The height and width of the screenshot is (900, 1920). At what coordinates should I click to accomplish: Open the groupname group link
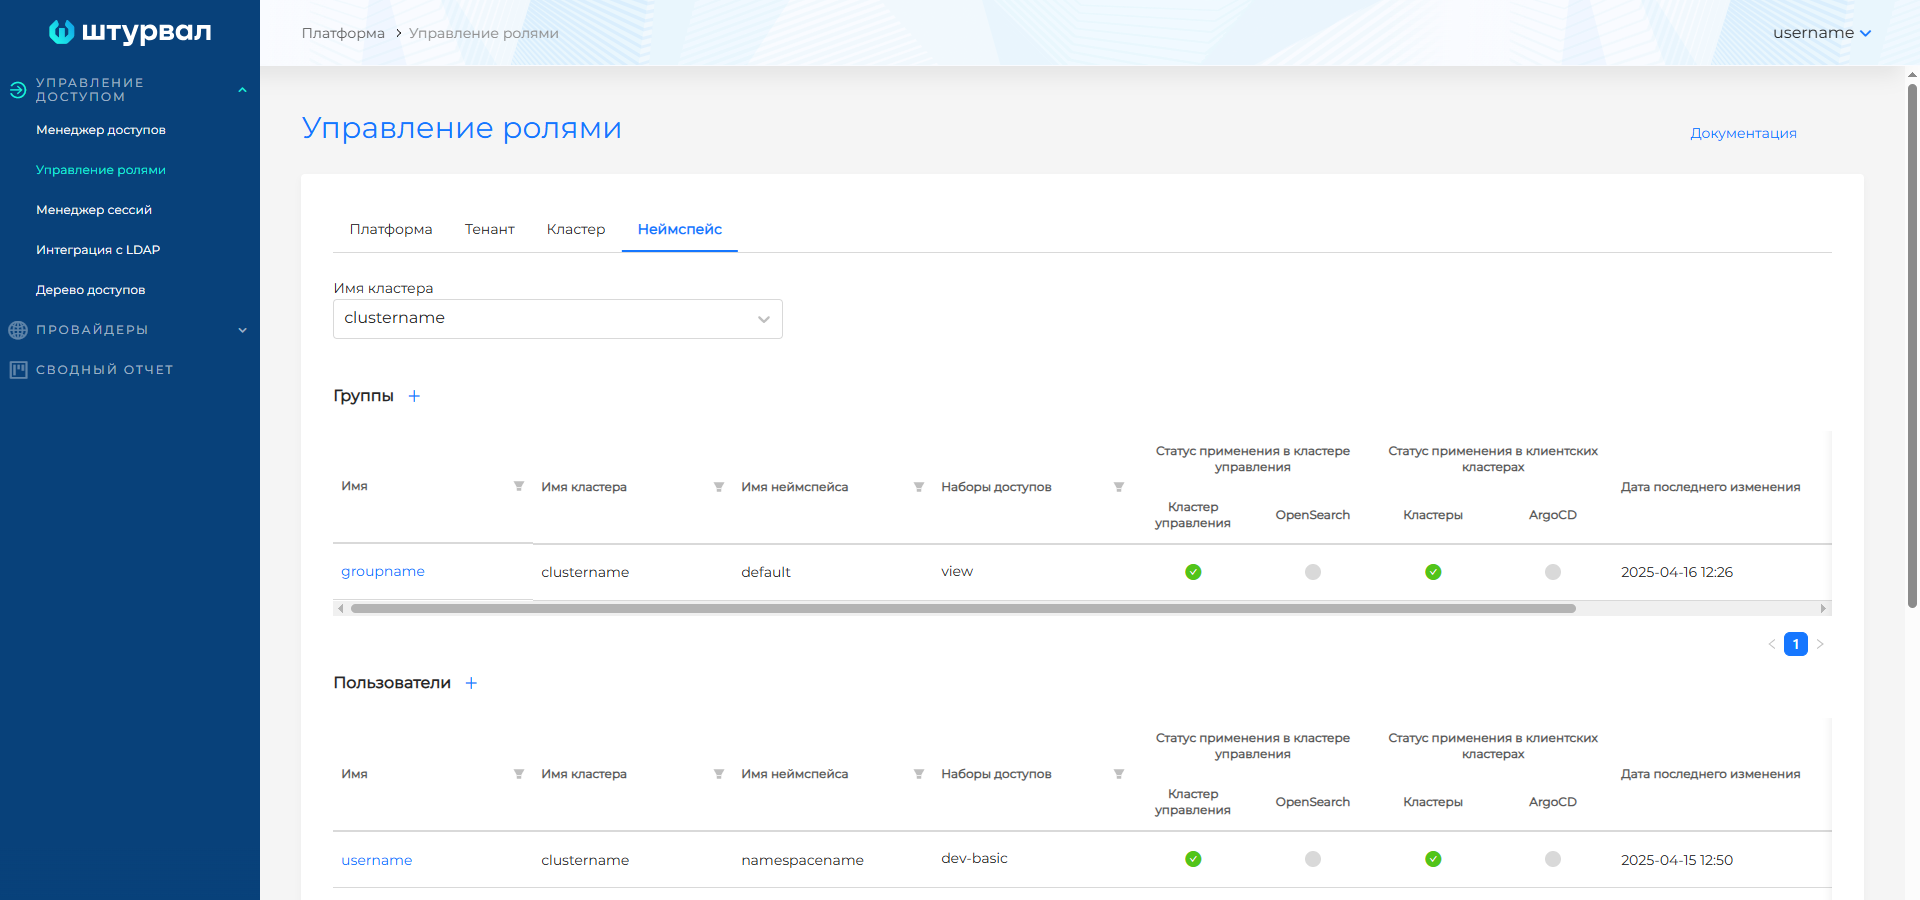click(x=383, y=571)
